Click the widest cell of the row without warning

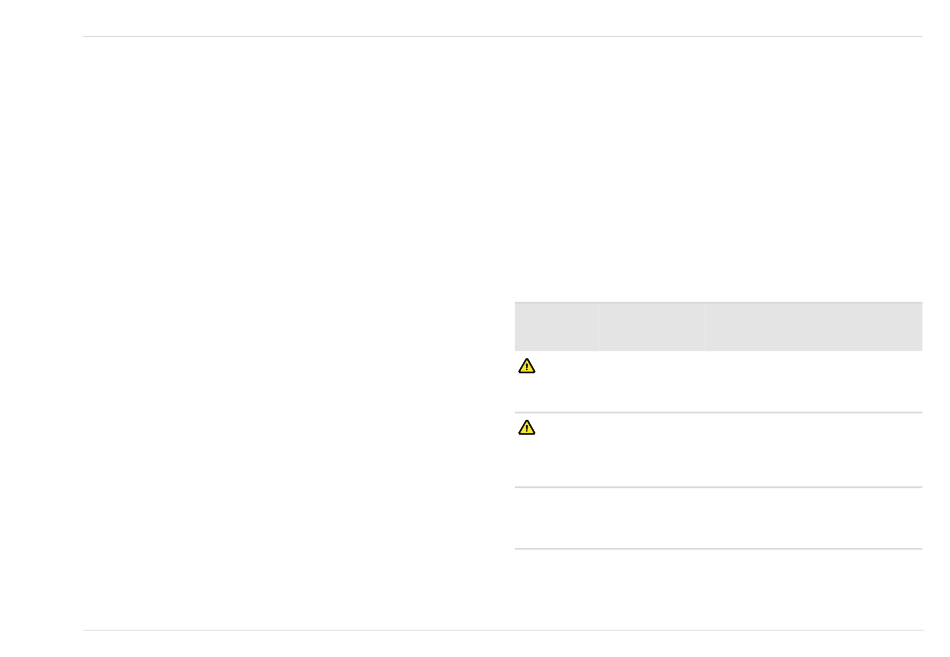(814, 518)
